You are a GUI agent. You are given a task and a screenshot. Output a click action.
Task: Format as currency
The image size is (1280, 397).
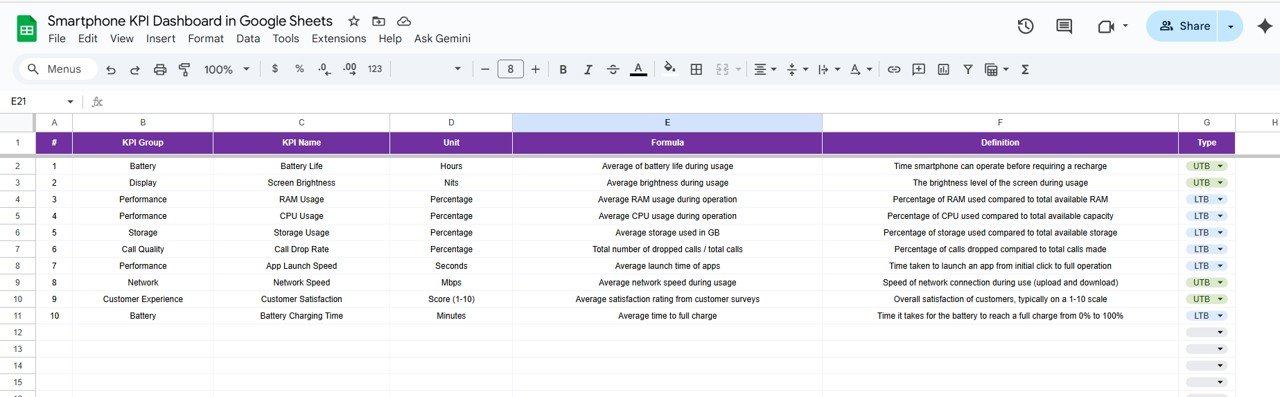point(275,69)
